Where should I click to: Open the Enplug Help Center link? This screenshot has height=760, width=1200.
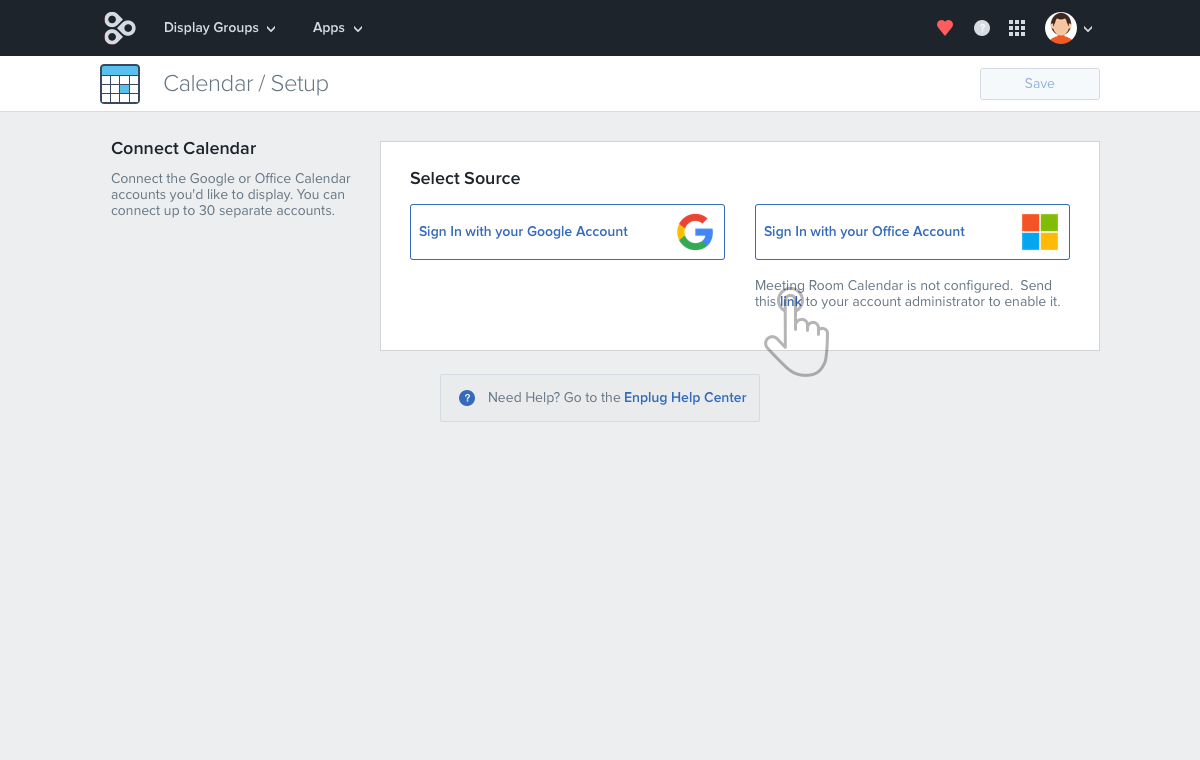[685, 398]
